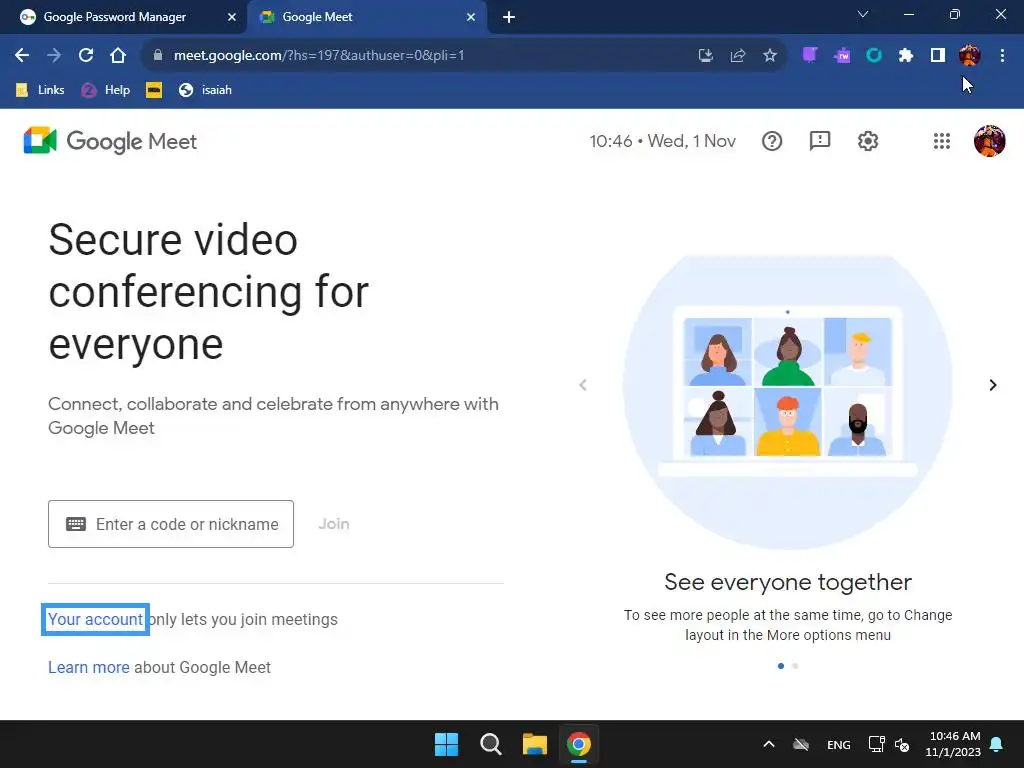Toggle the browser side panel
This screenshot has height=768, width=1024.
938,55
